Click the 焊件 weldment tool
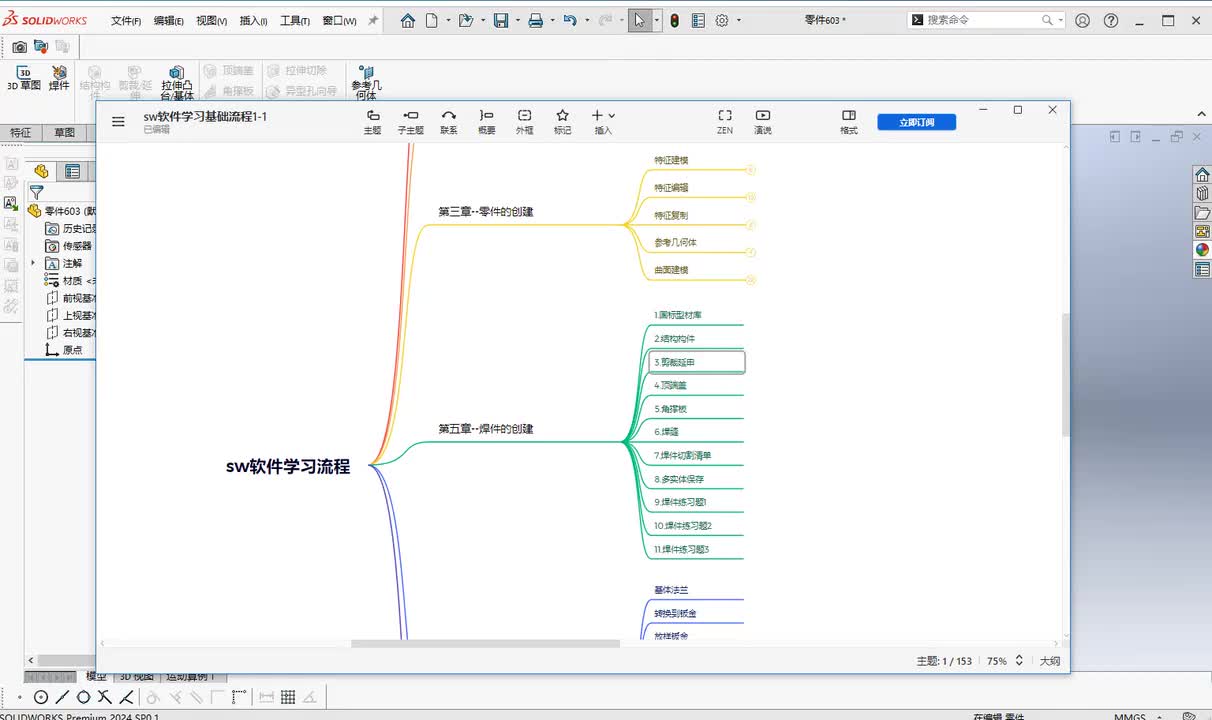1212x720 pixels. [x=59, y=78]
